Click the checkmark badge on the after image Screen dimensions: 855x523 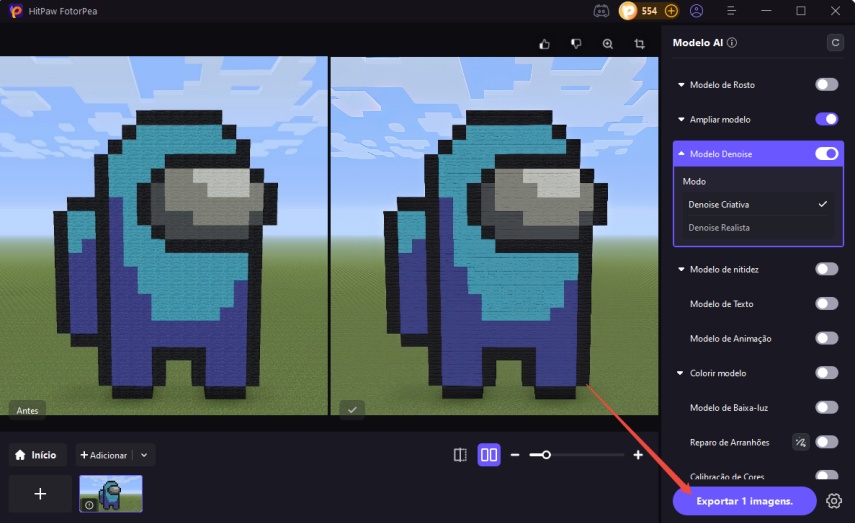tap(352, 410)
